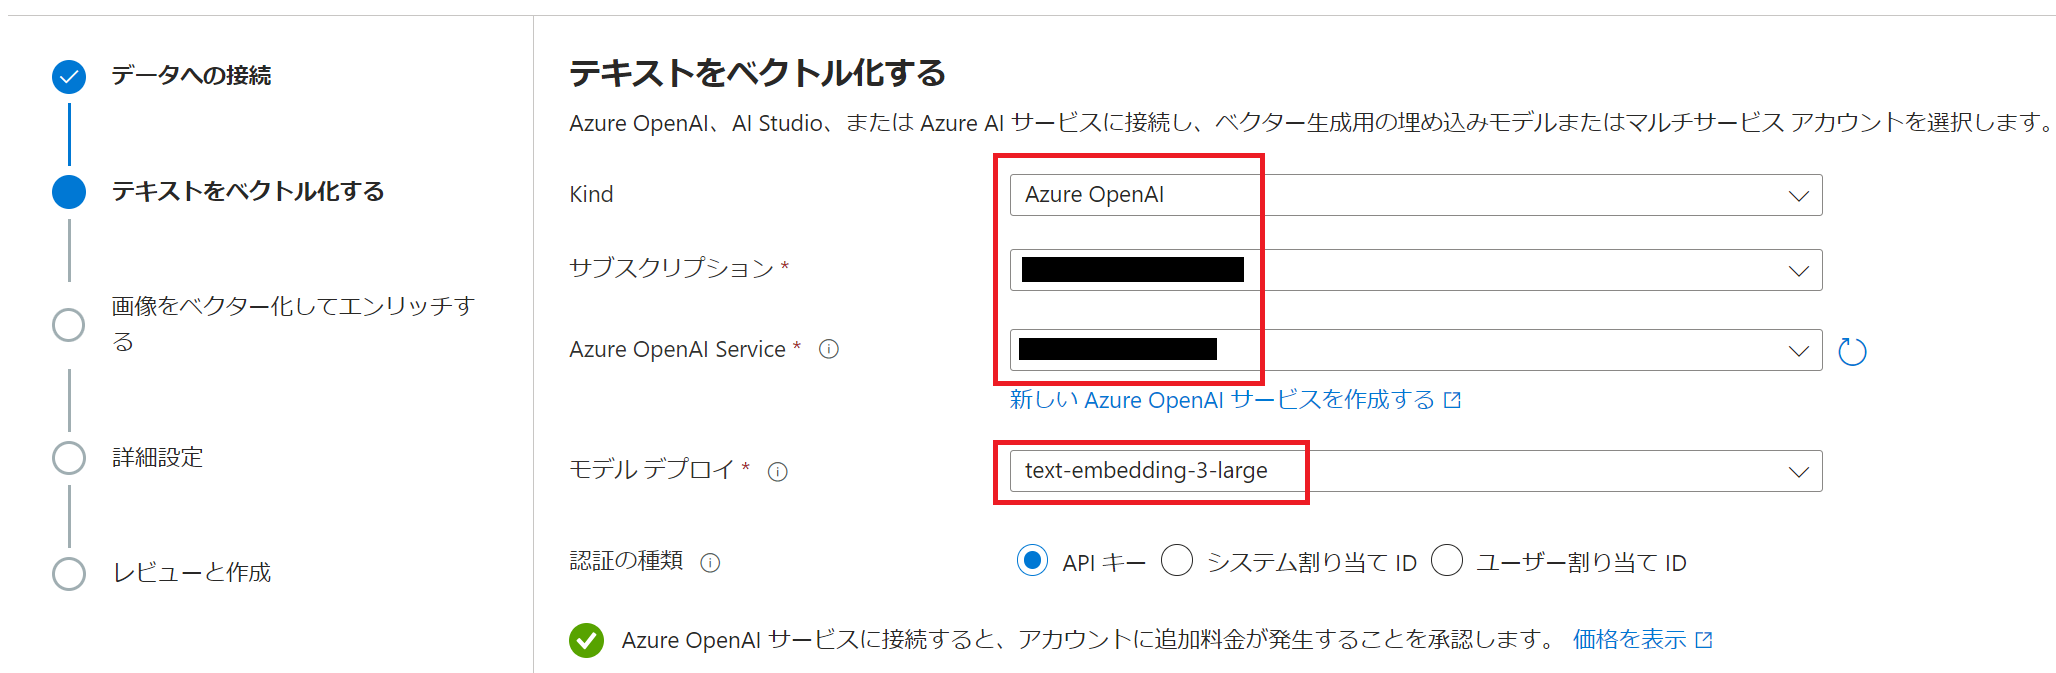
Task: Click the description text beginning with Azure OpenAI、AI Studio
Action: (x=1311, y=122)
